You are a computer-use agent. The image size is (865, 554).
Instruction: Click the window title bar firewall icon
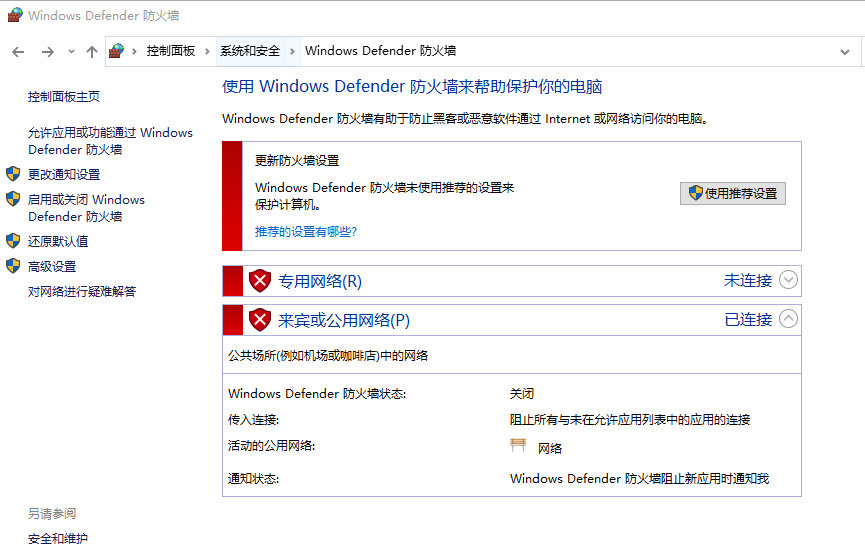click(x=15, y=15)
